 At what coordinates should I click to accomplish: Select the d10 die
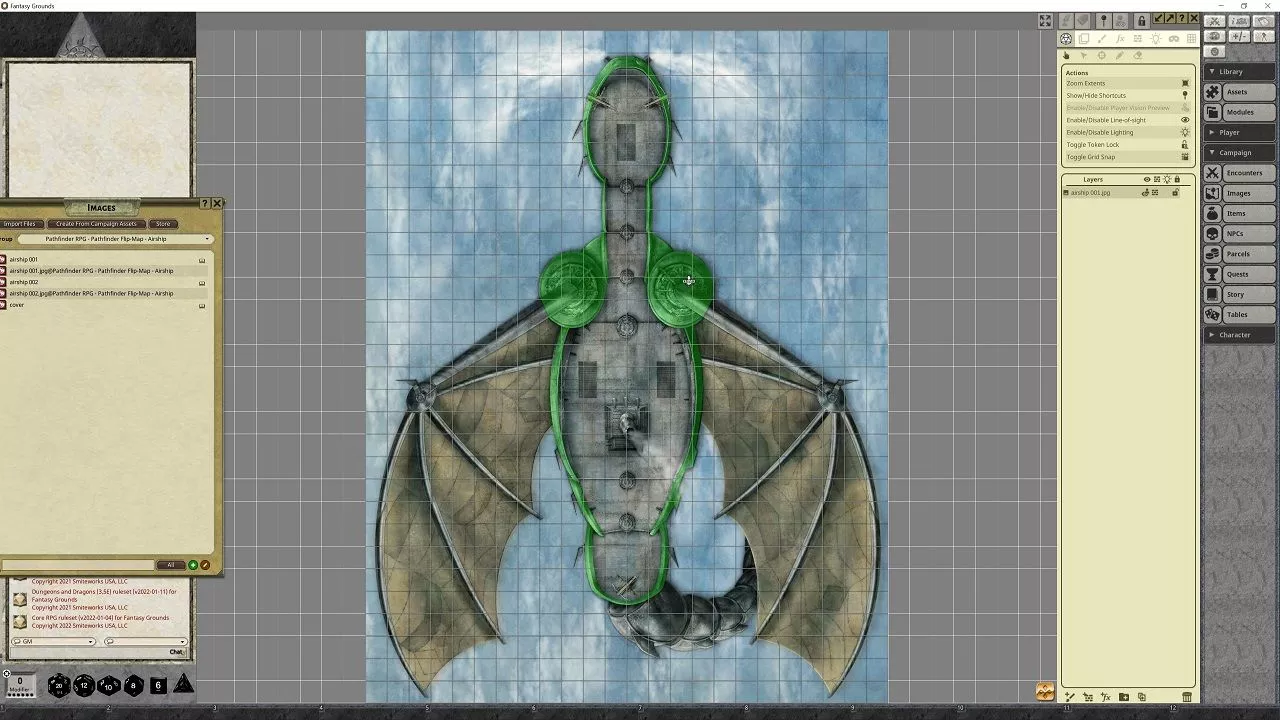pyautogui.click(x=109, y=685)
